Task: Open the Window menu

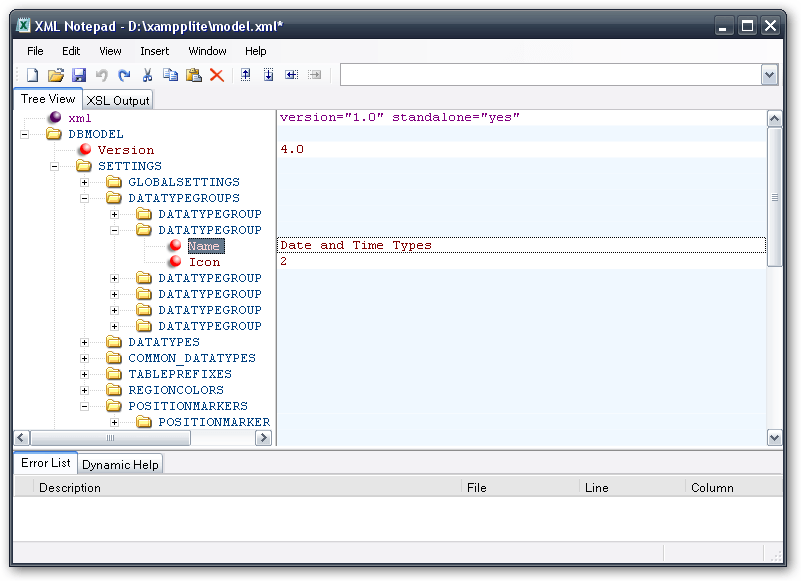Action: coord(207,51)
